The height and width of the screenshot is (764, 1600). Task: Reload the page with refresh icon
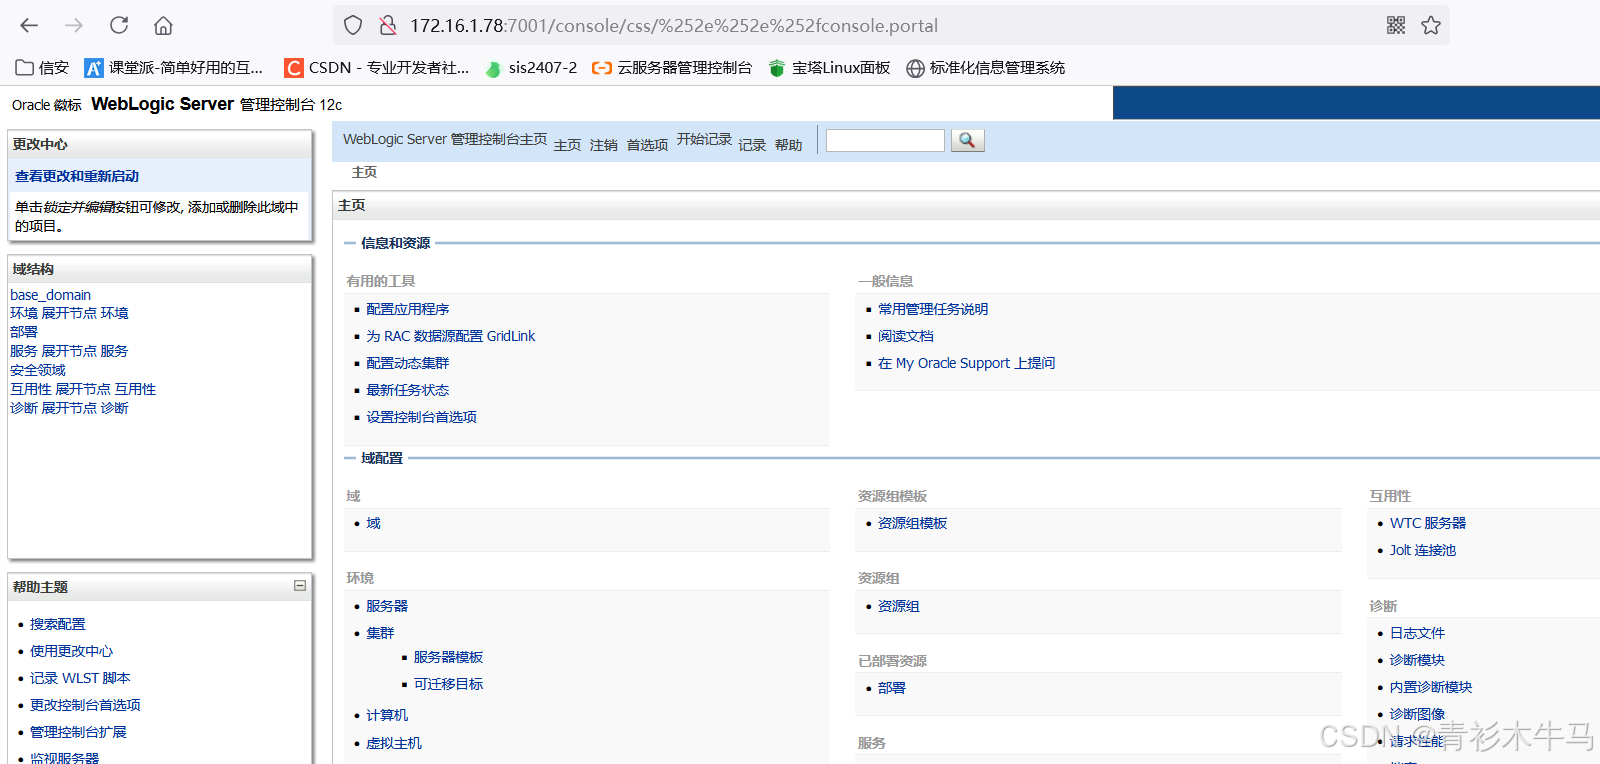[x=119, y=25]
